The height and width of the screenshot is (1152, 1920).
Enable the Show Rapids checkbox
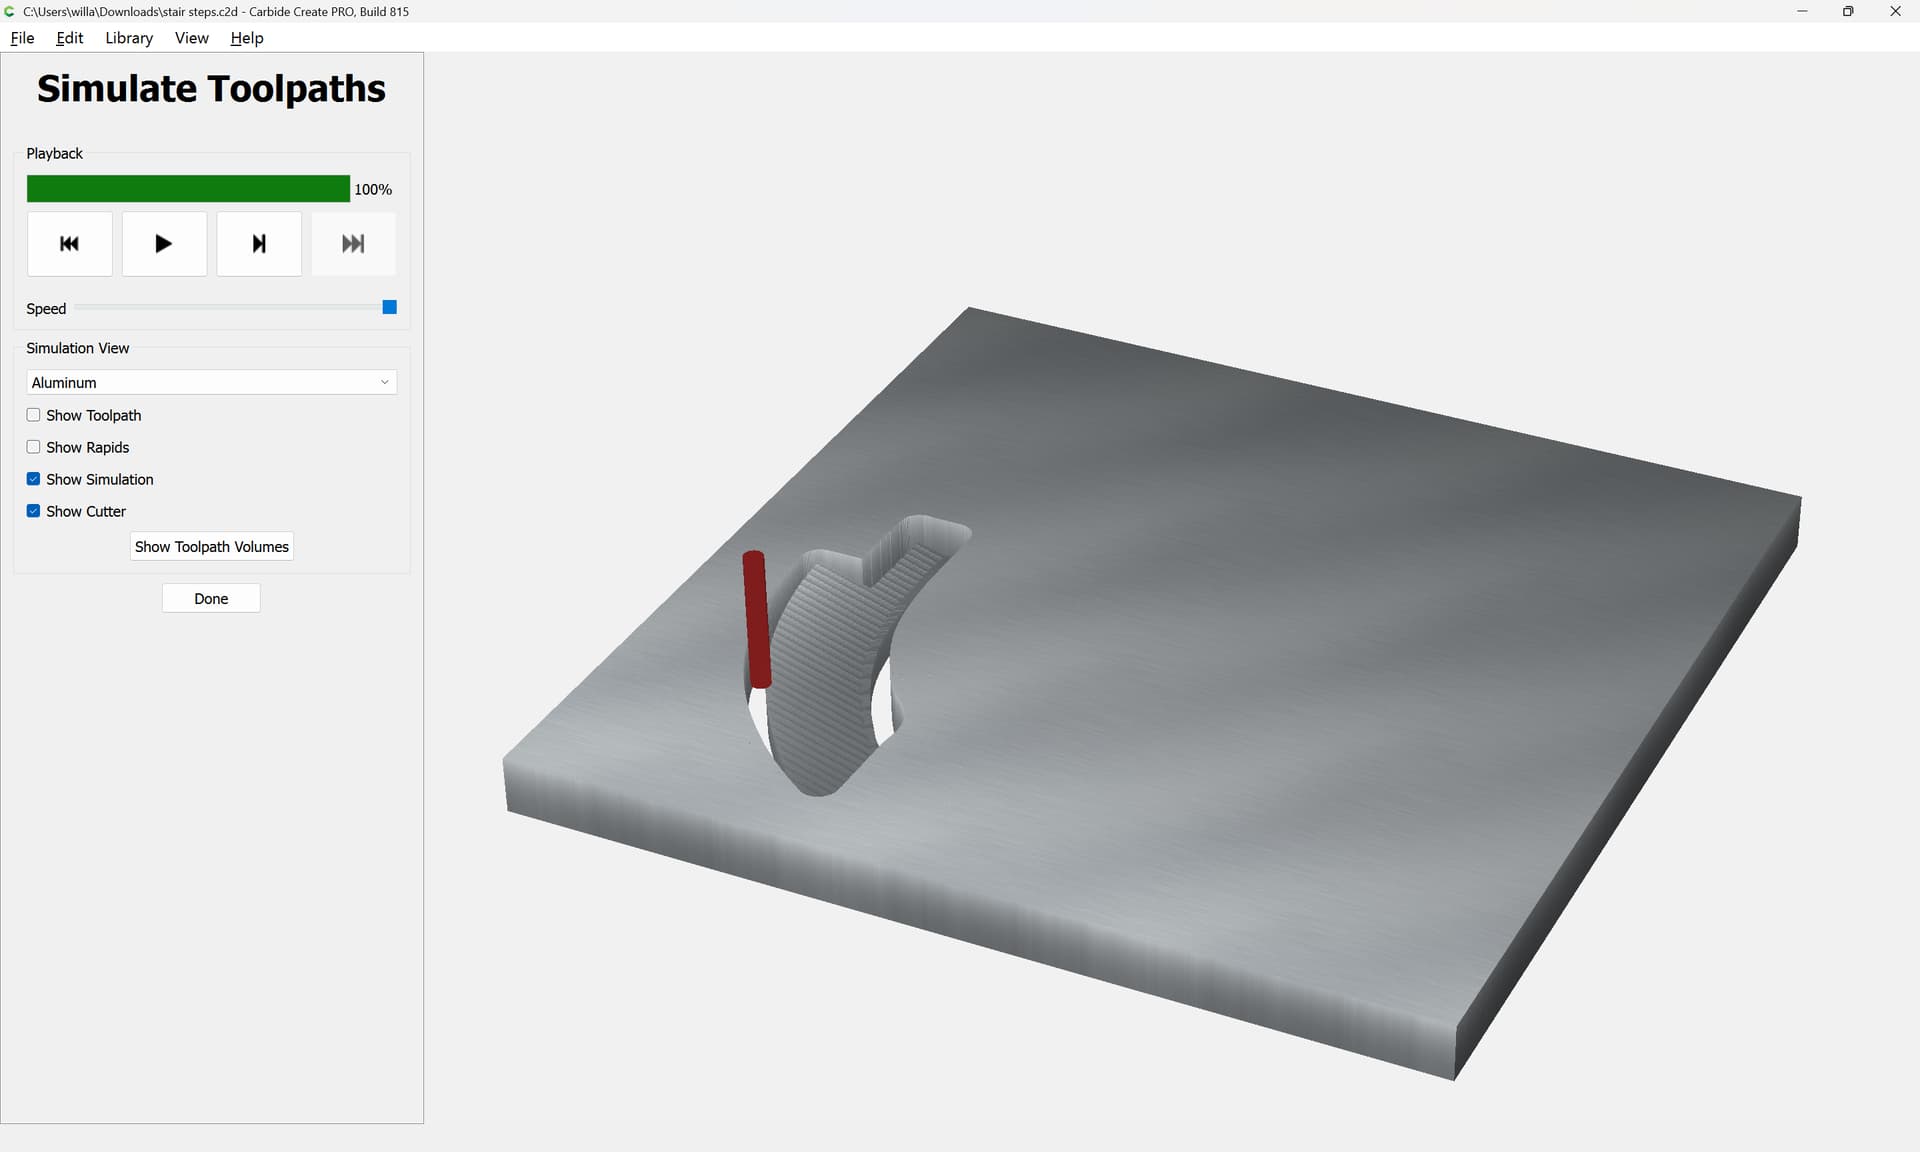point(33,447)
